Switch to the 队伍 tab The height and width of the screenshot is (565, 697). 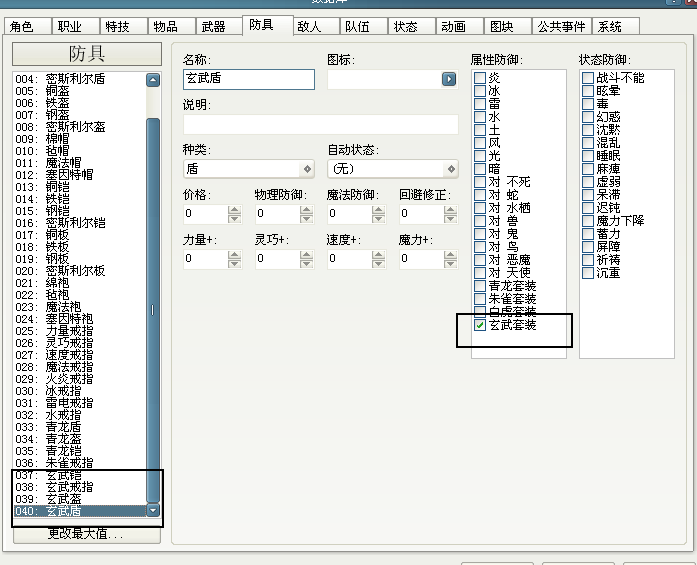tap(364, 26)
